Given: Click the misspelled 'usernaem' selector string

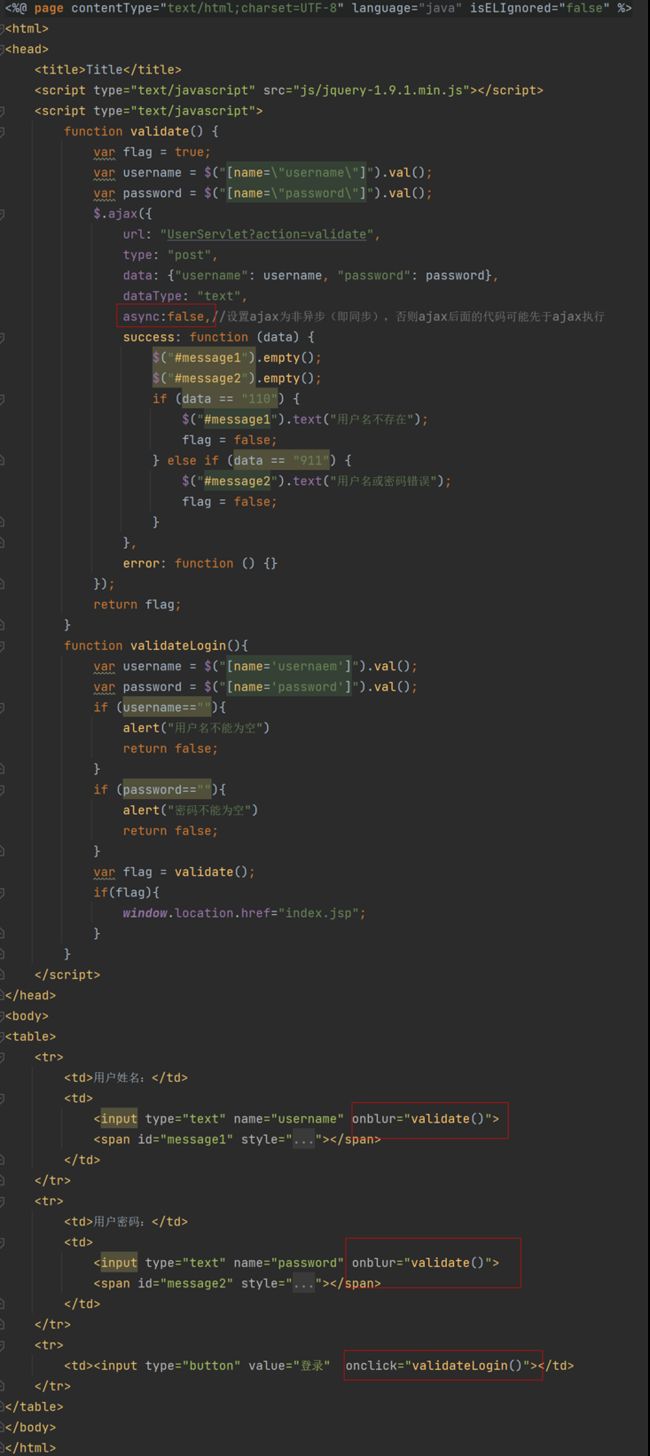Looking at the screenshot, I should click(x=289, y=666).
